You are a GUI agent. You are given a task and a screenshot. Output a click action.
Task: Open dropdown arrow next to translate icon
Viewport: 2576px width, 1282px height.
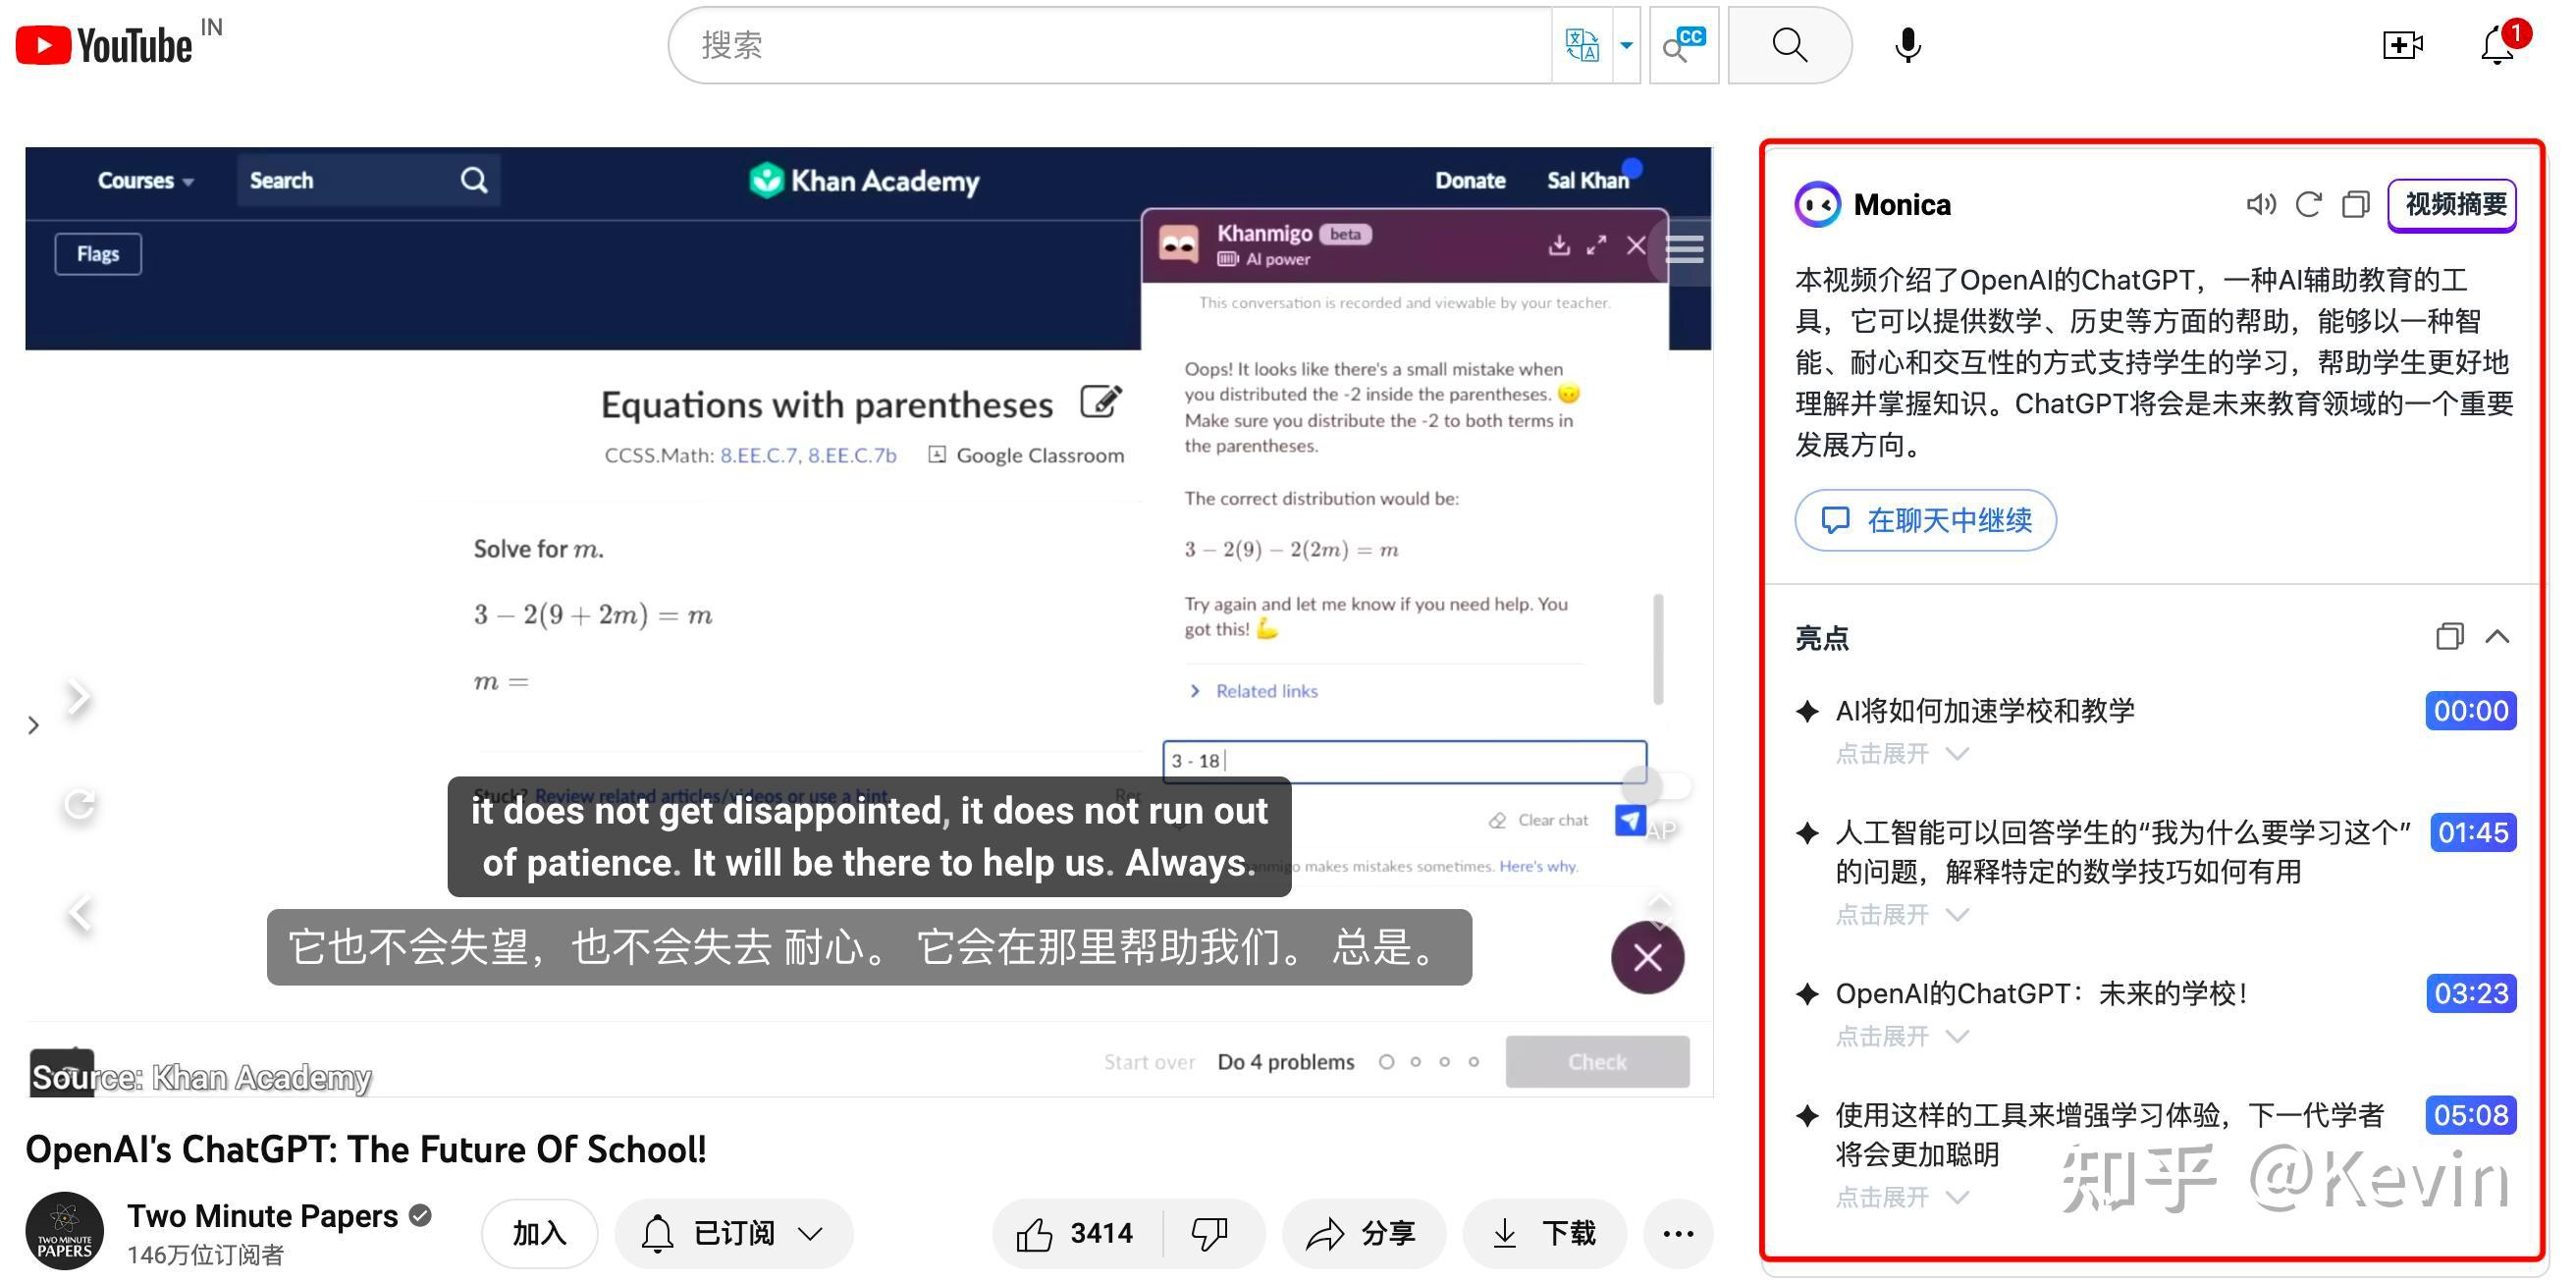pyautogui.click(x=1626, y=45)
